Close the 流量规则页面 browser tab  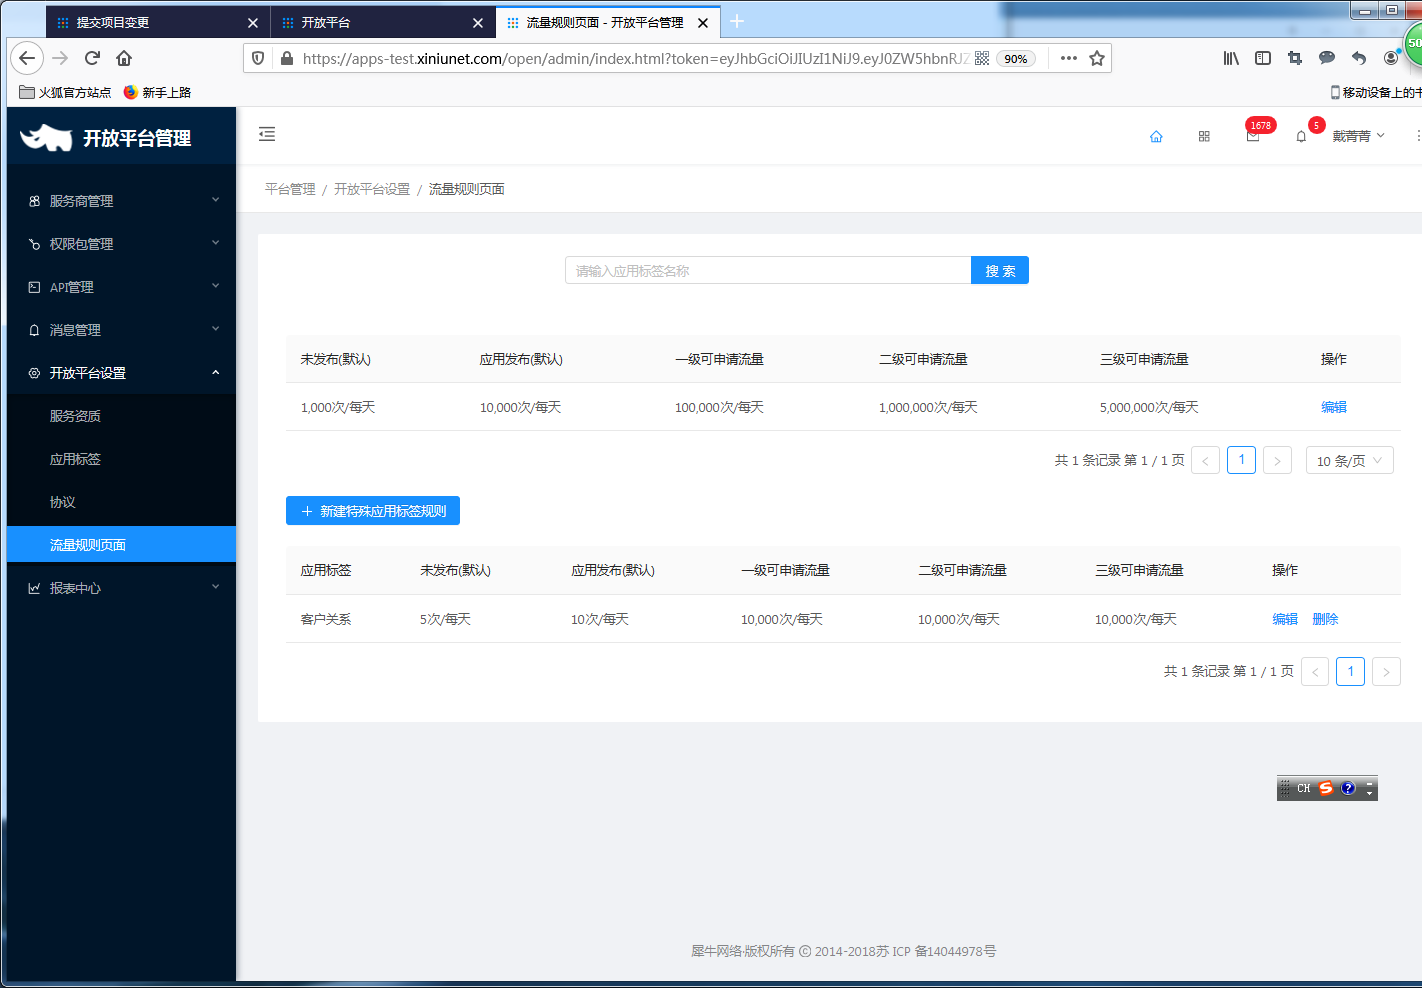click(703, 22)
